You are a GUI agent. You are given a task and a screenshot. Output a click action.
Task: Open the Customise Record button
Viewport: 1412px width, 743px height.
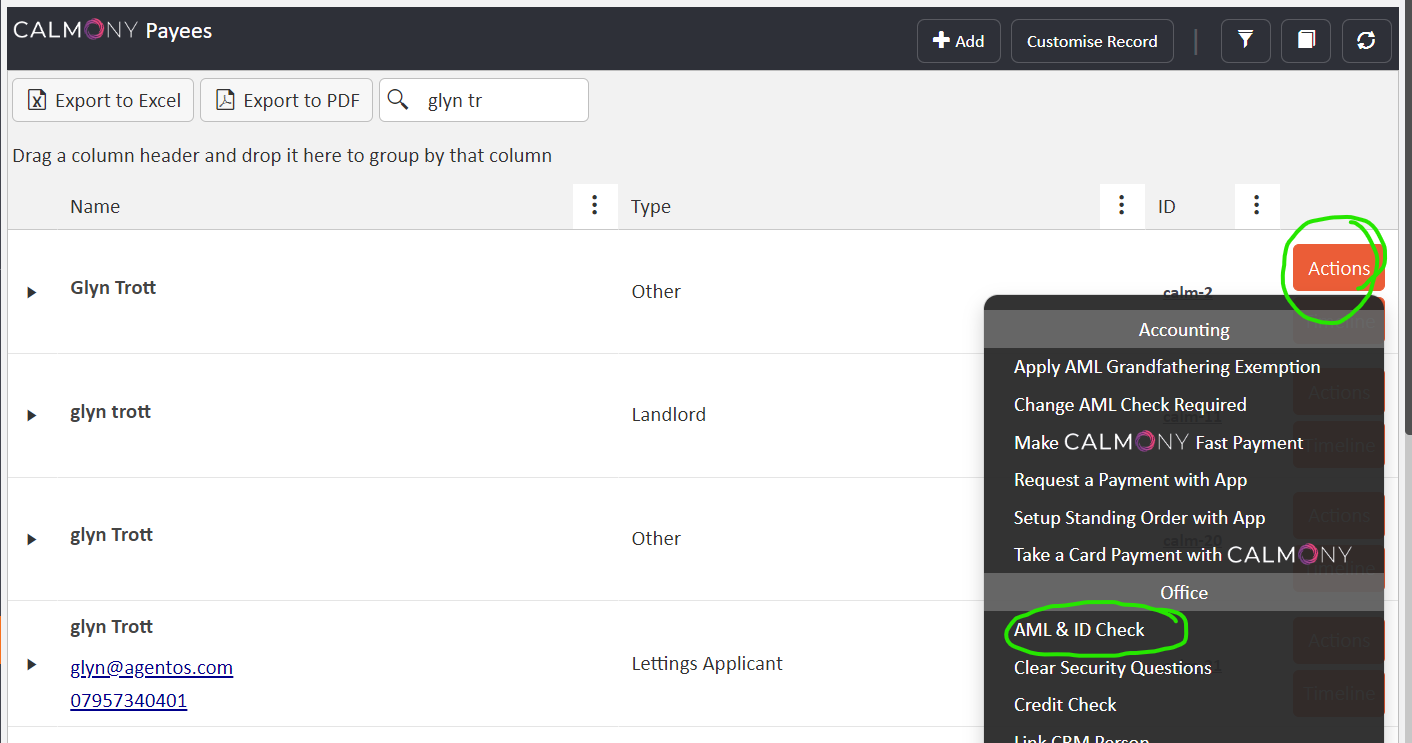pyautogui.click(x=1092, y=41)
